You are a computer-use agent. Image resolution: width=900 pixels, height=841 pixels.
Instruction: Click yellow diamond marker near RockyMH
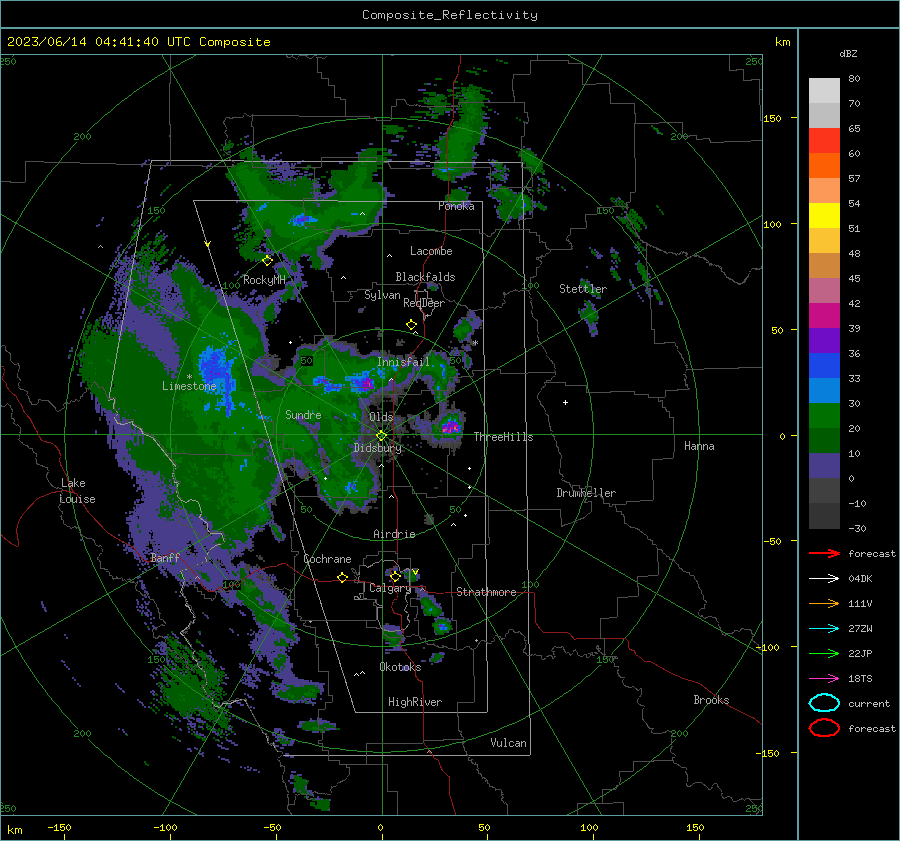click(x=267, y=261)
